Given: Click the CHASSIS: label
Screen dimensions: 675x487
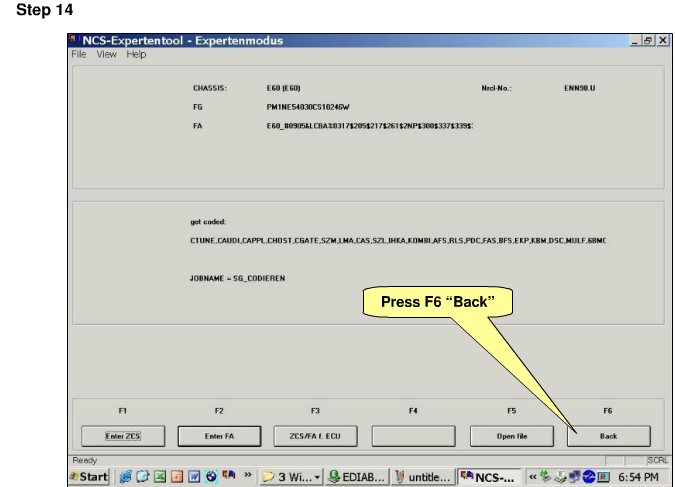Looking at the screenshot, I should [210, 88].
